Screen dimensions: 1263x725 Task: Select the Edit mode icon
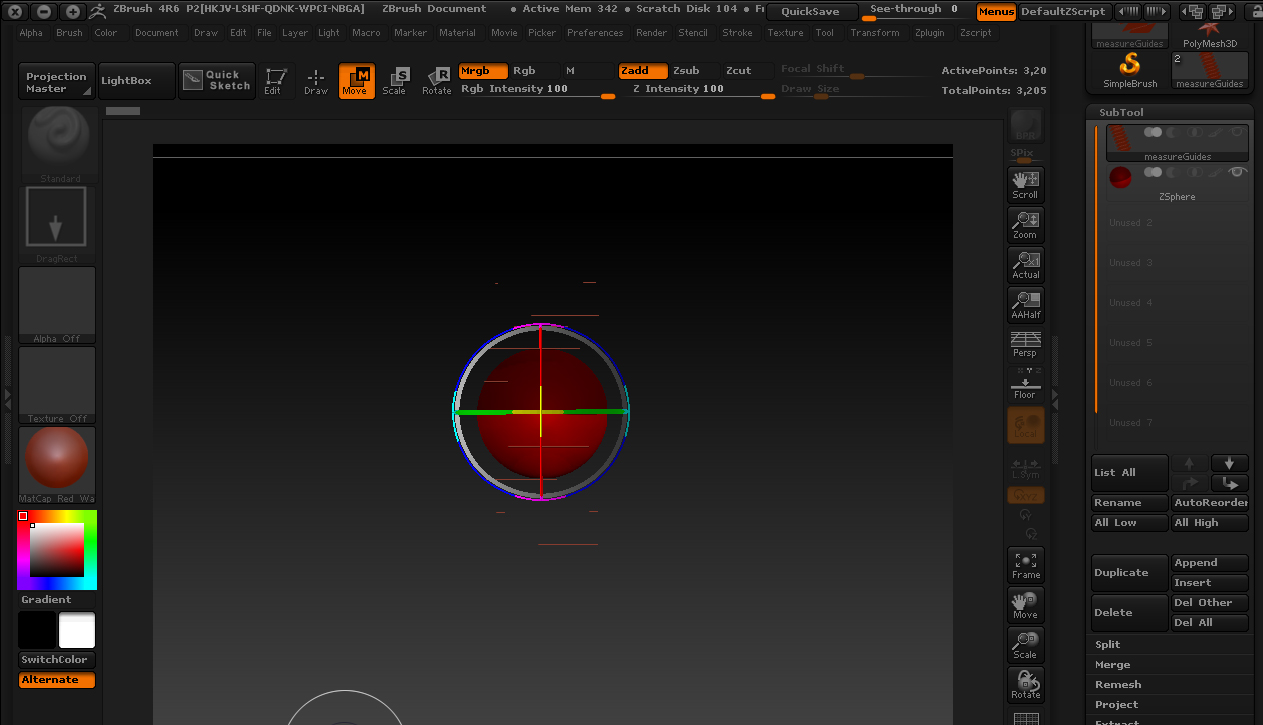274,81
